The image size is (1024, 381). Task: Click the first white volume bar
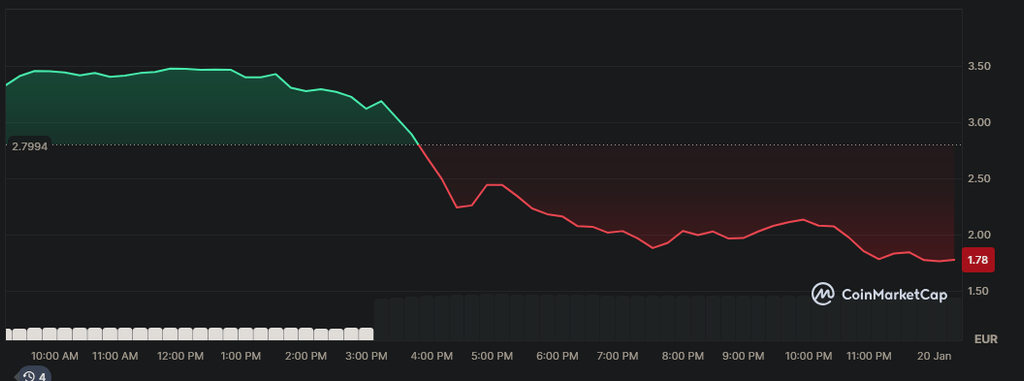(x=8, y=335)
